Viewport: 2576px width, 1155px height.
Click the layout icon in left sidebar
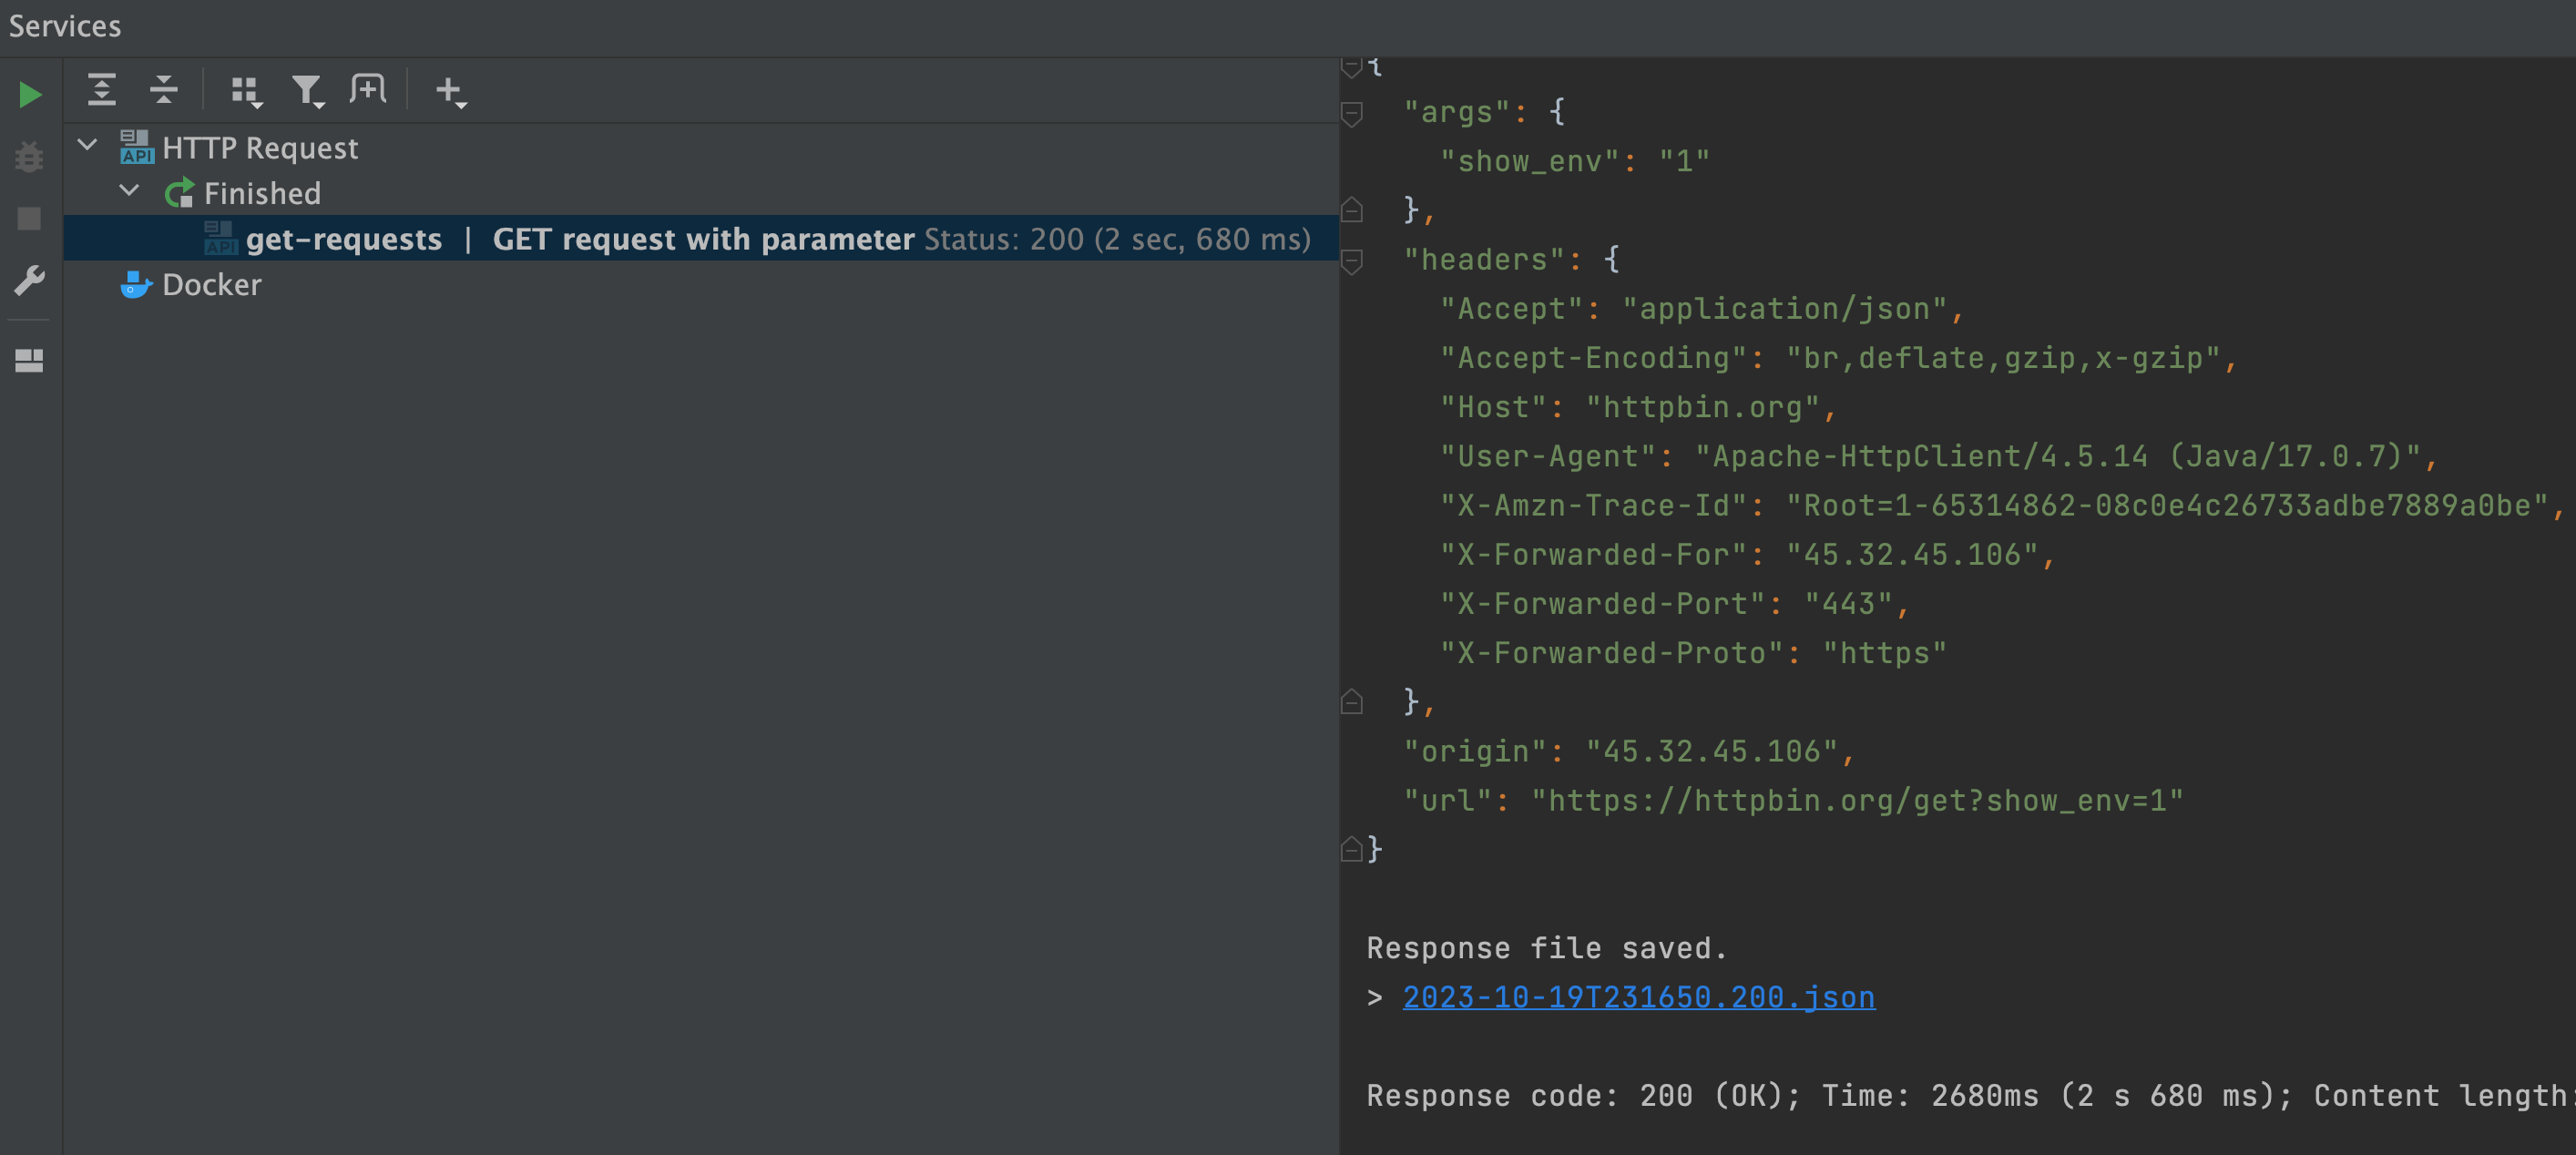(30, 361)
